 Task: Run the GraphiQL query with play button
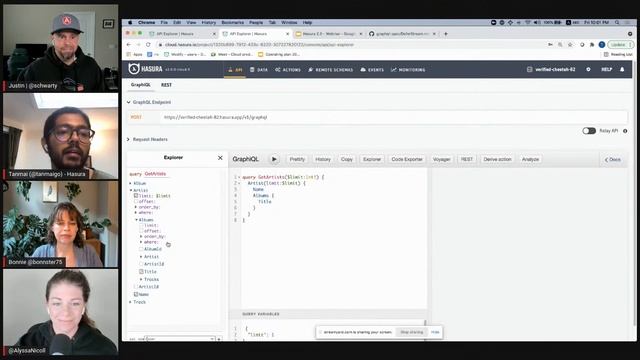pos(274,159)
